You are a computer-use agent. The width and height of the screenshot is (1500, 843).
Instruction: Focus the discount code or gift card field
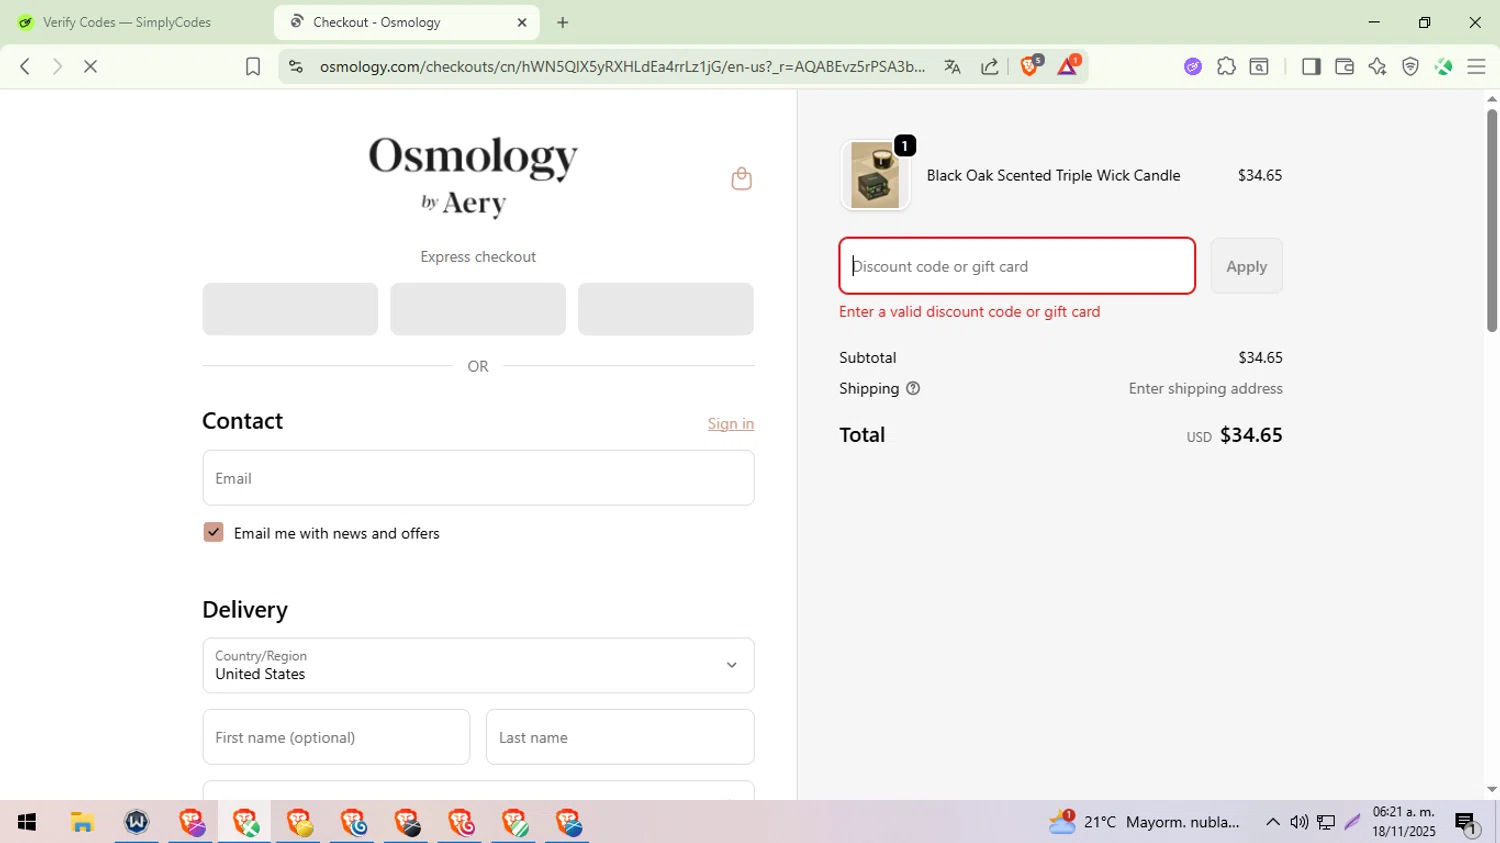(1017, 266)
